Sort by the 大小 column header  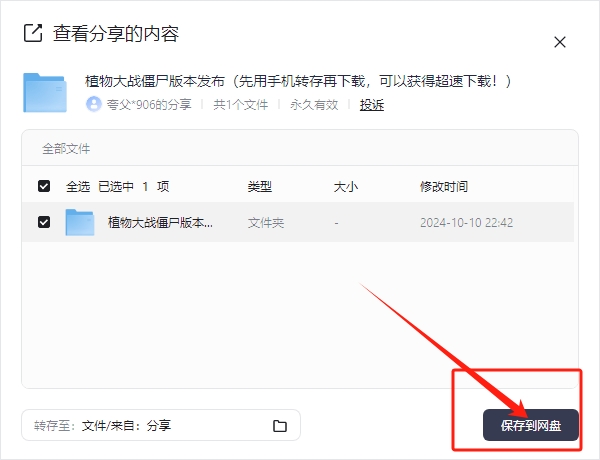345,186
